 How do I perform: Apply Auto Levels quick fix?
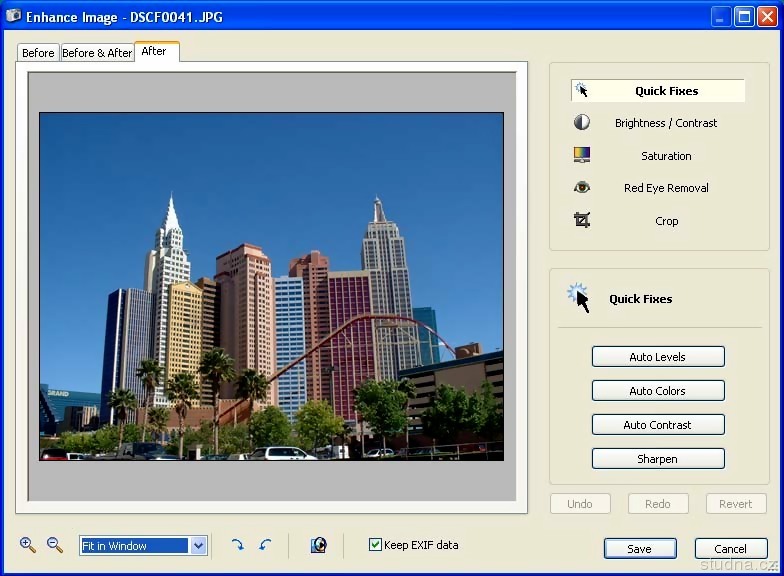tap(658, 357)
